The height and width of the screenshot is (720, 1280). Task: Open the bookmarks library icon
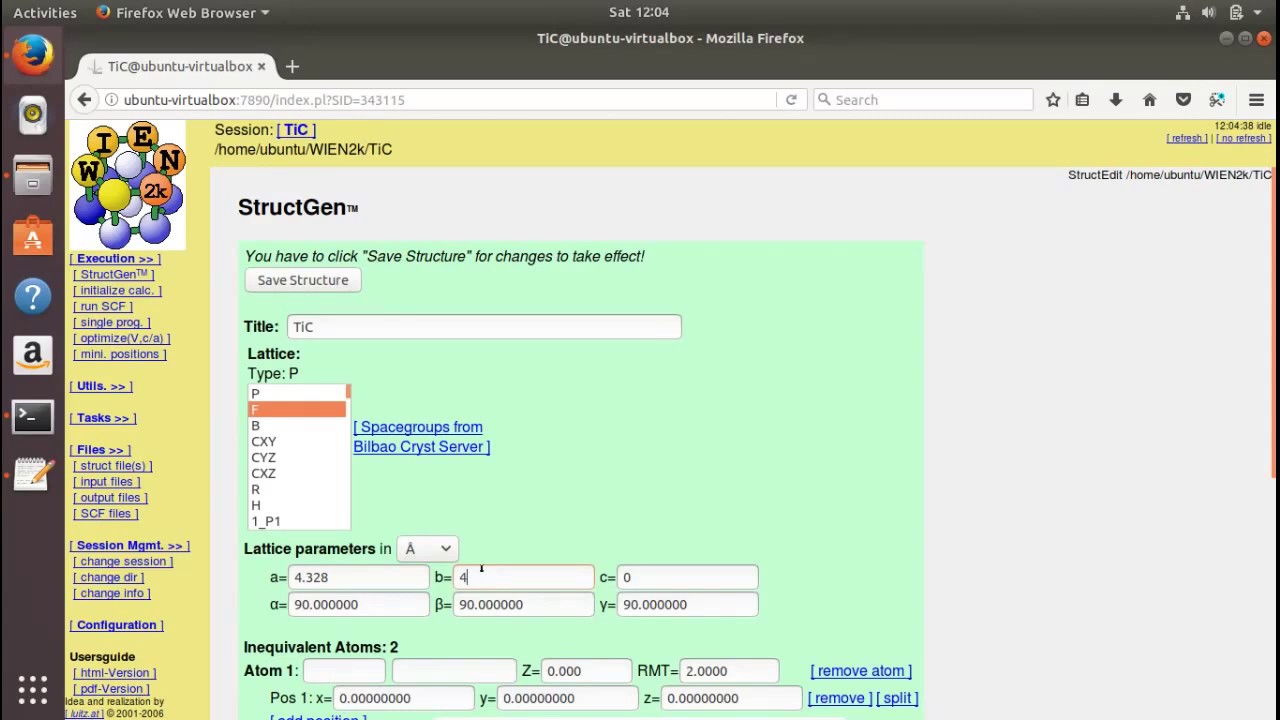1082,100
